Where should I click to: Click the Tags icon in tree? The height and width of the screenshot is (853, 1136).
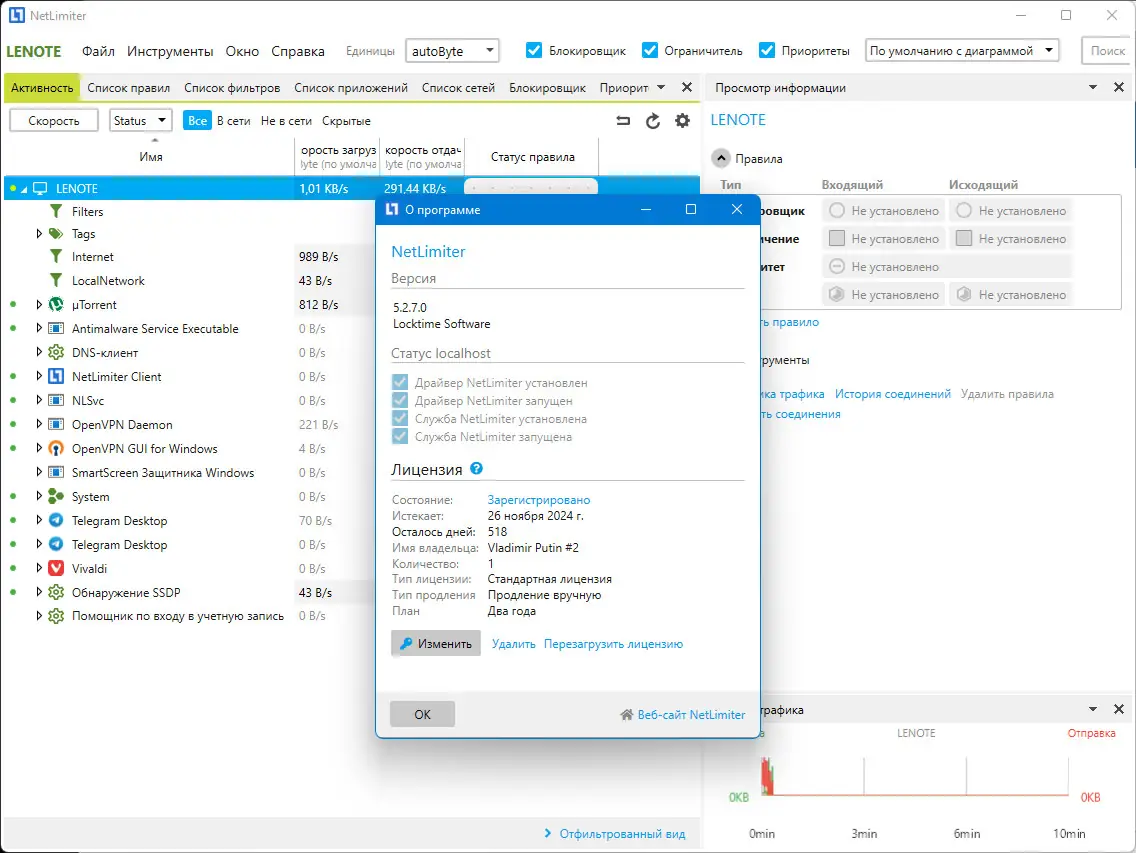coord(56,233)
